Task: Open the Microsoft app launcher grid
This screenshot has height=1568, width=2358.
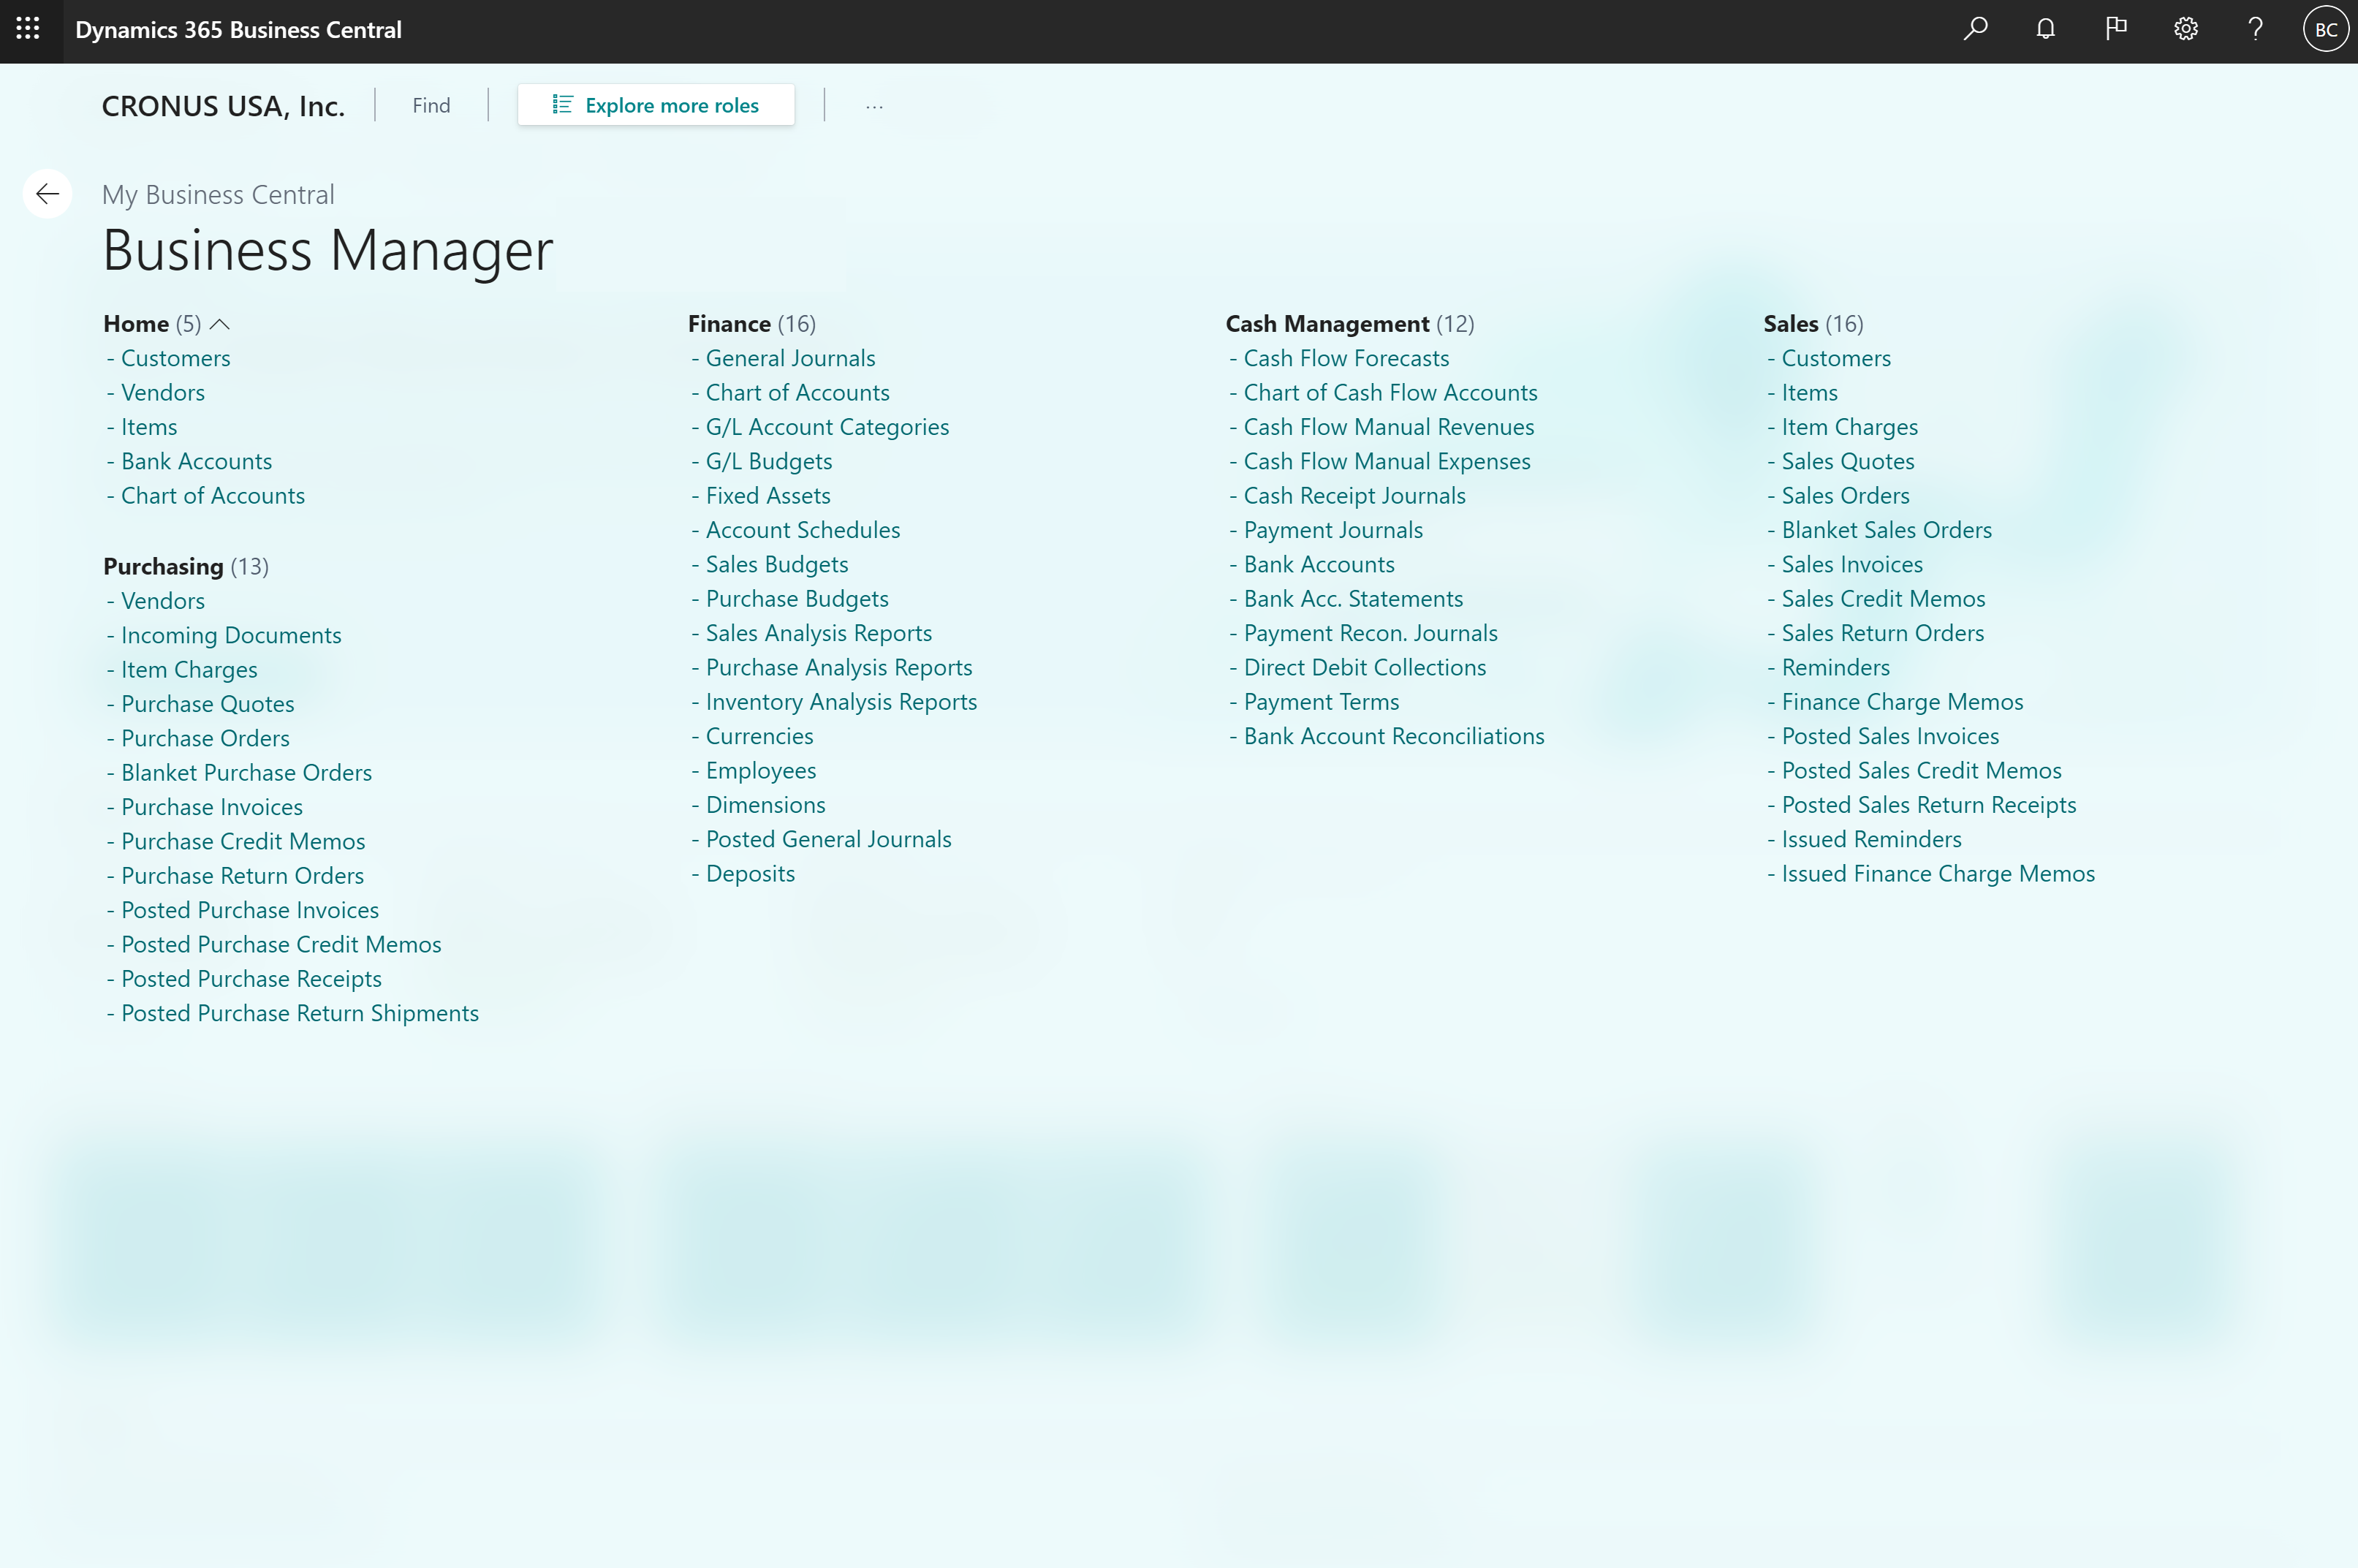Action: tap(29, 29)
